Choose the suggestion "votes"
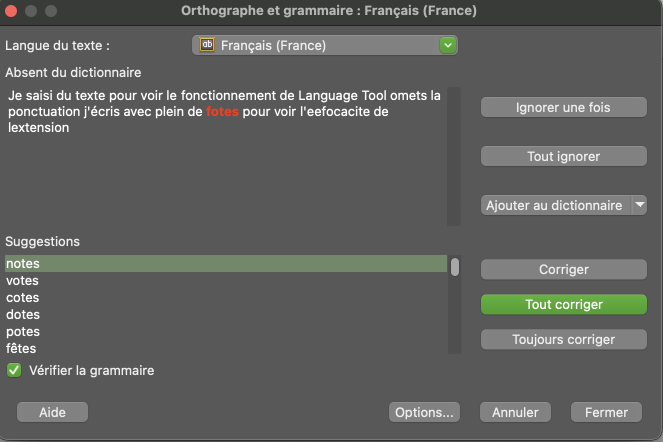The height and width of the screenshot is (442, 663). click(x=22, y=281)
